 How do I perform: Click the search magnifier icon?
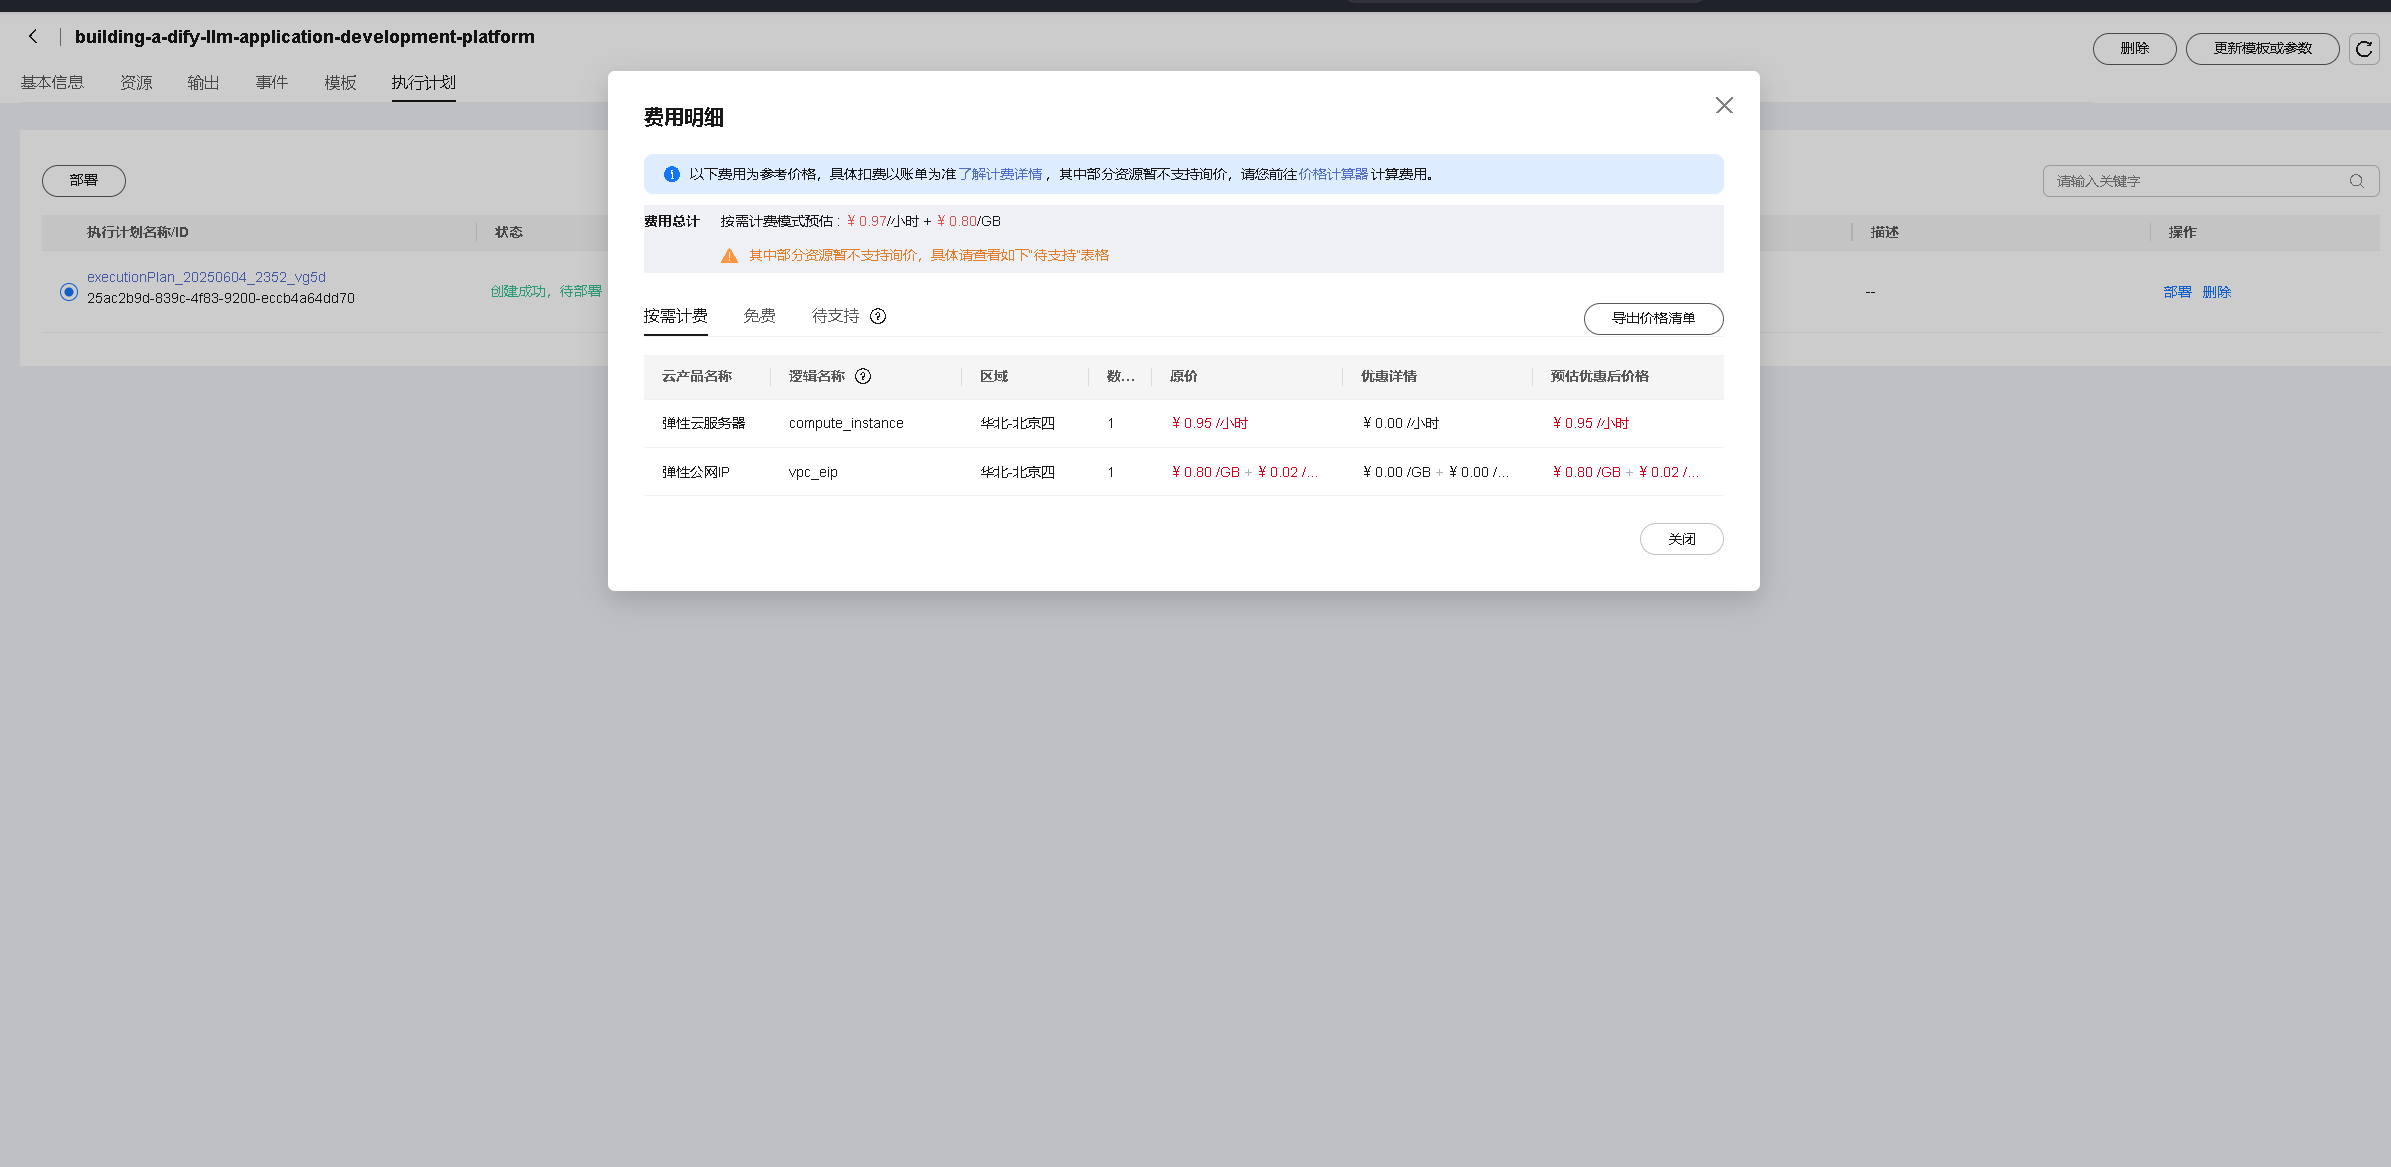(x=2357, y=181)
